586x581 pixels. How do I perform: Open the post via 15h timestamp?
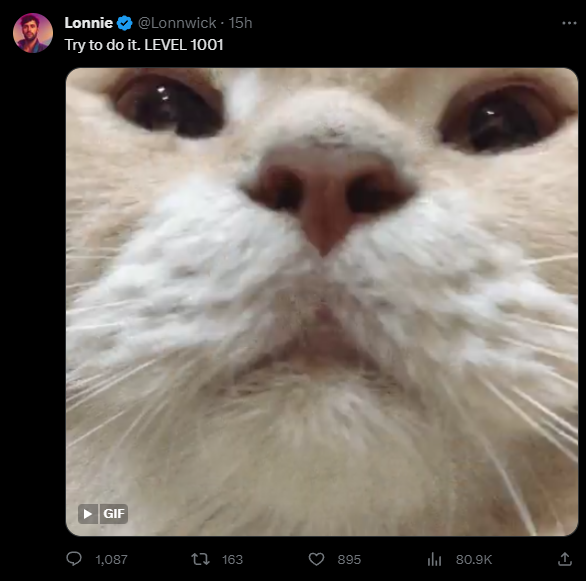(x=240, y=23)
